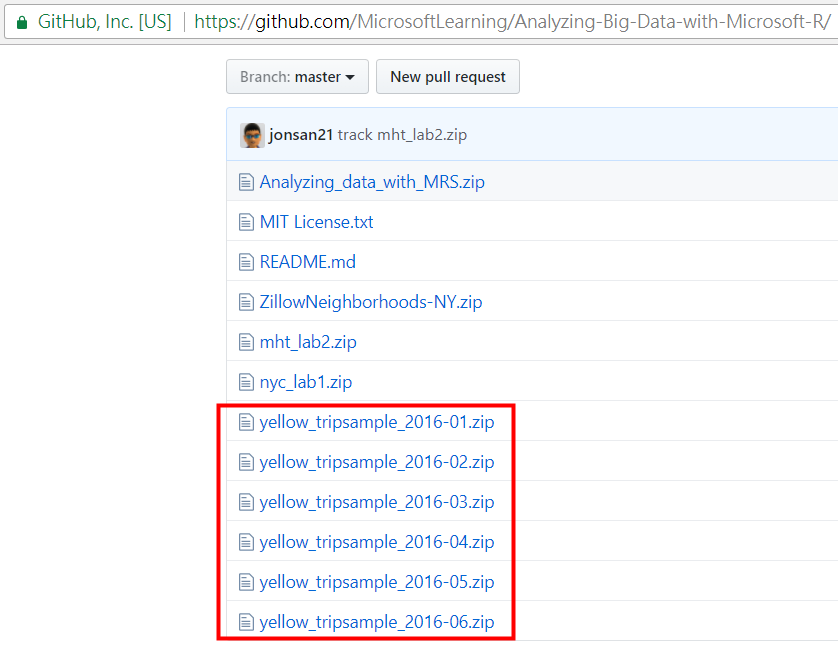Click file icon beside Analyzing_data_with_MRS.zip
838x647 pixels.
click(246, 182)
